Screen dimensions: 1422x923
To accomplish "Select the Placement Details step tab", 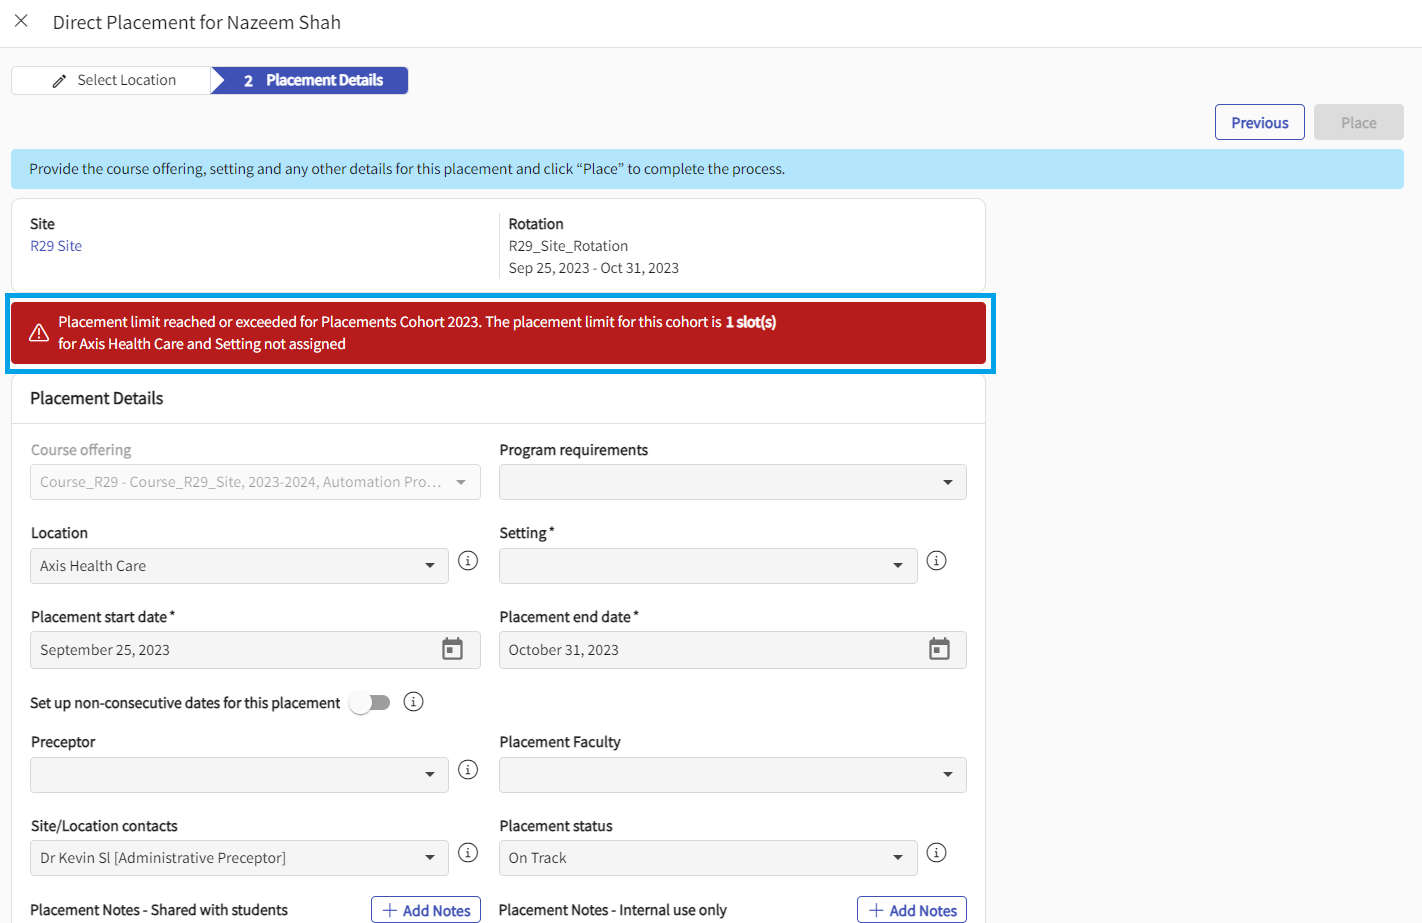I will coord(312,80).
